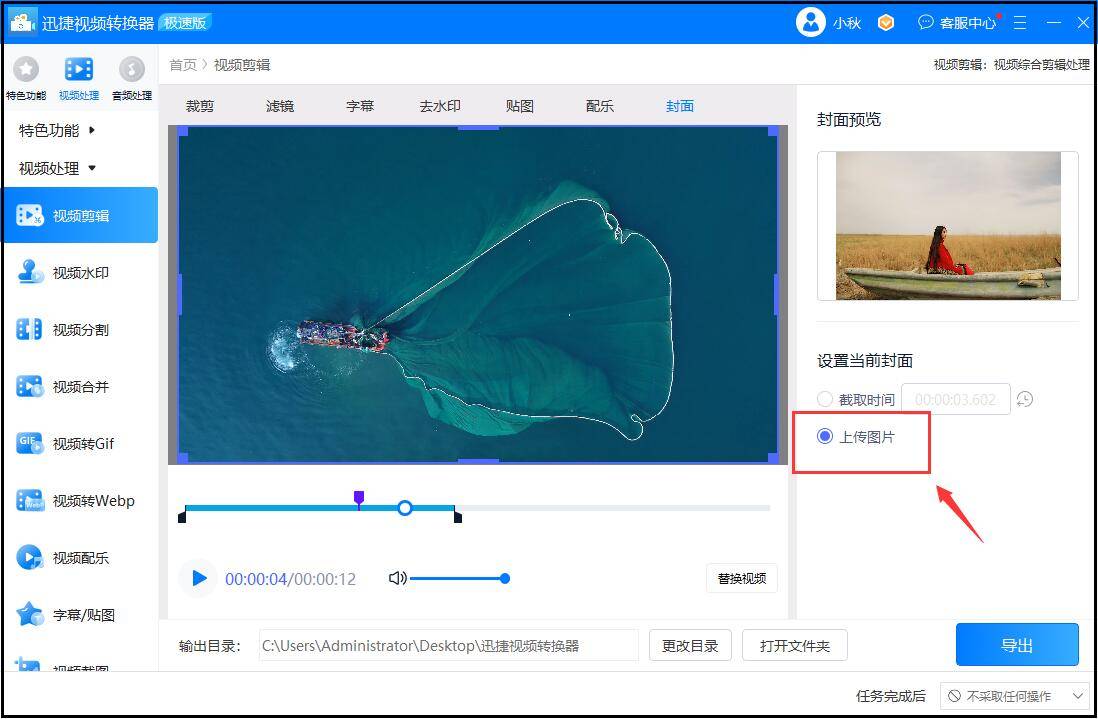Open the 视频分割 tool
This screenshot has height=719, width=1098.
(73, 329)
